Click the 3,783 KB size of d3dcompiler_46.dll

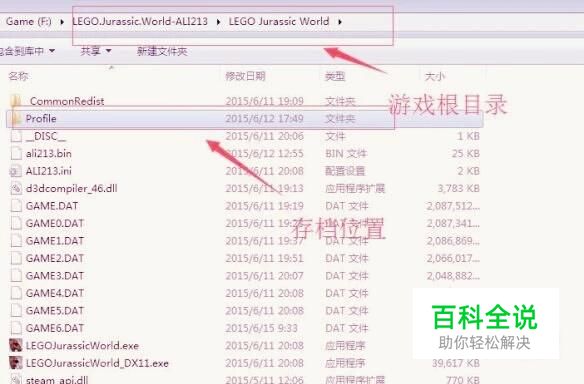pos(458,188)
